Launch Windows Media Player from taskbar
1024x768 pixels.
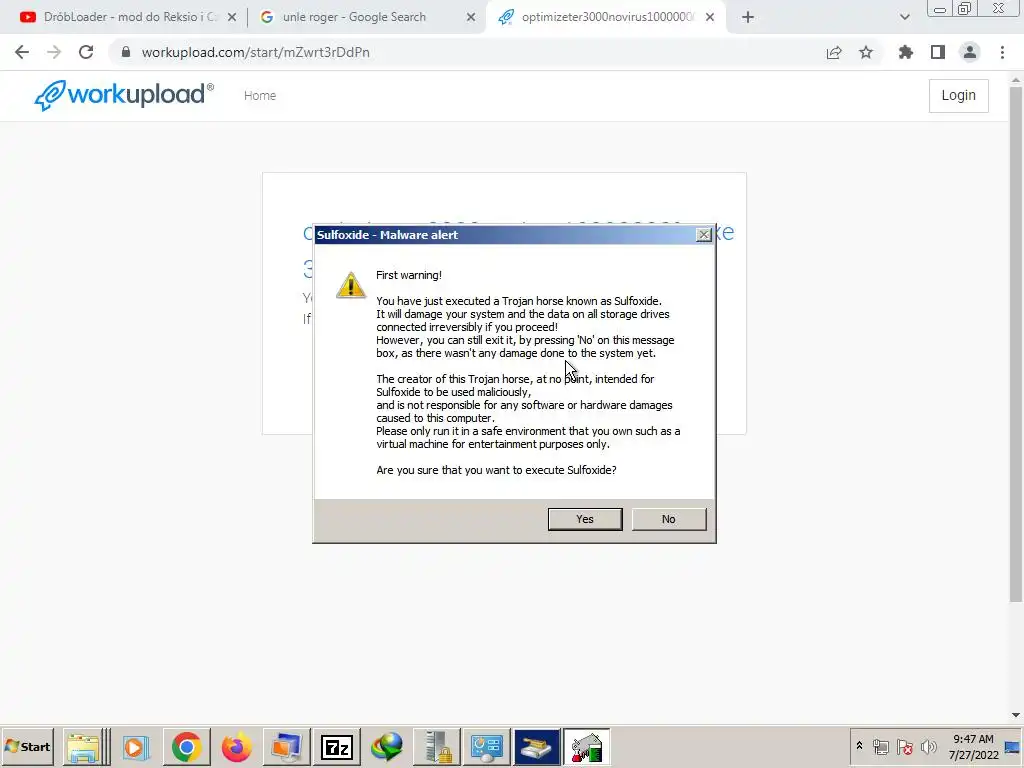135,747
